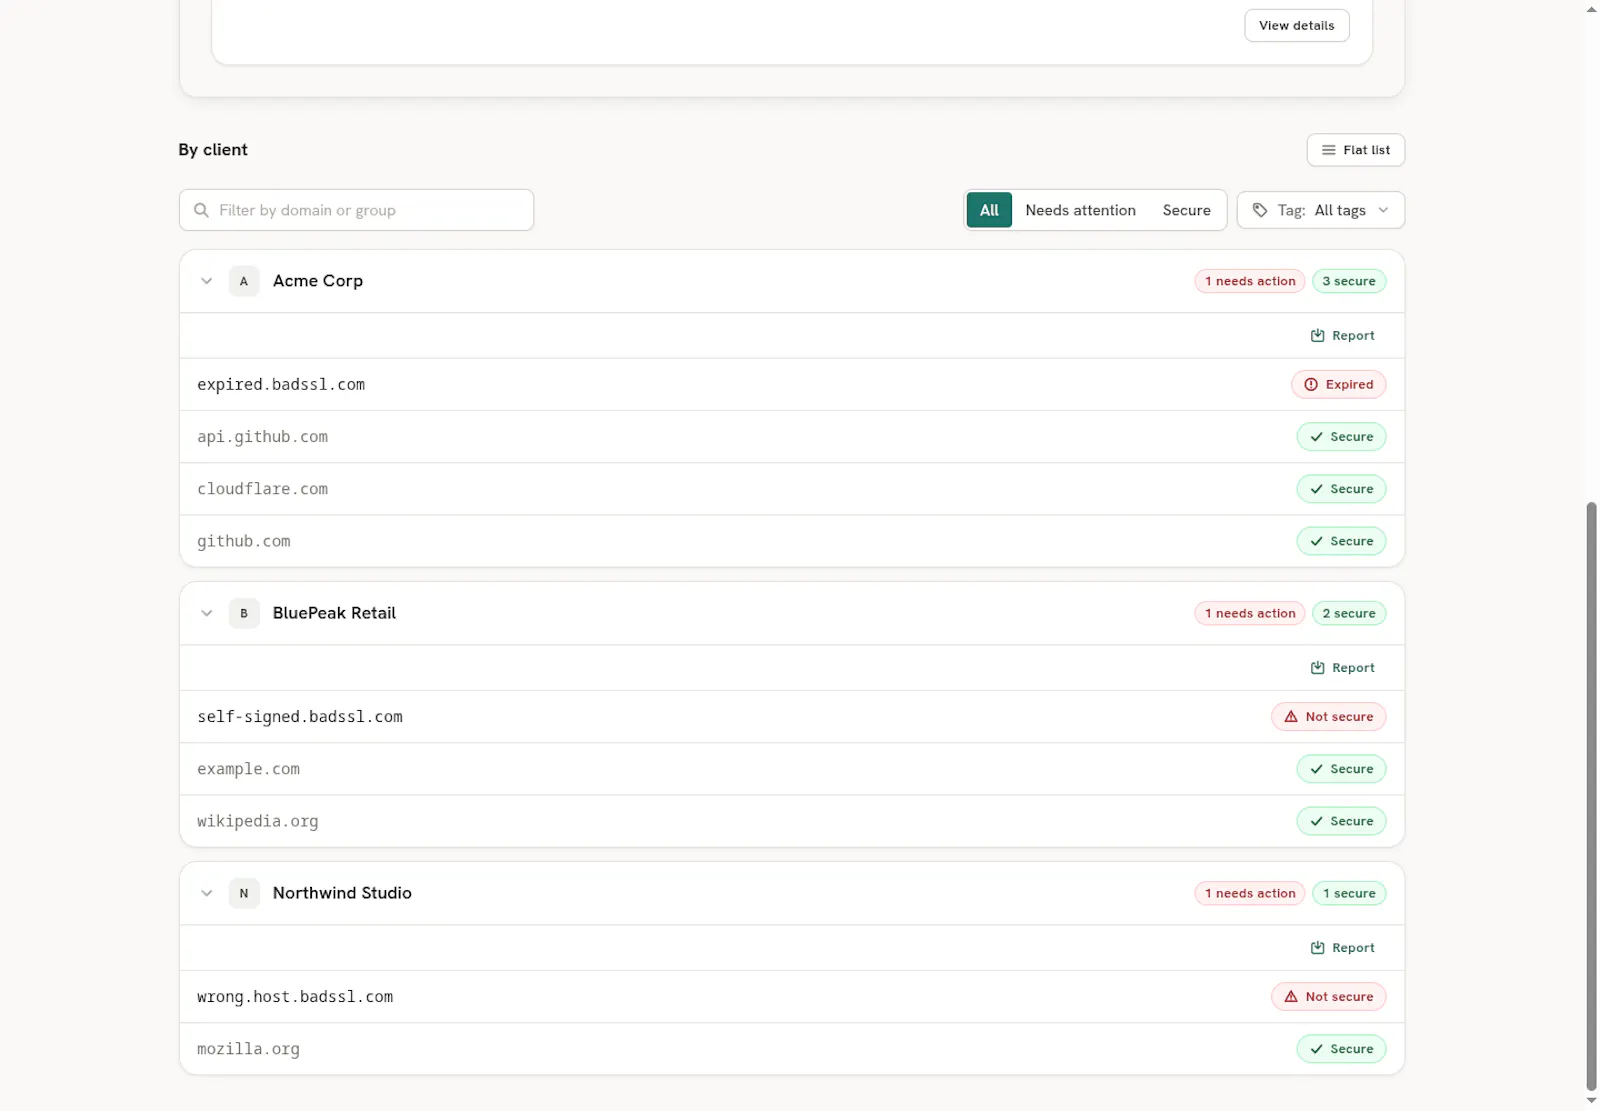Click the Secure badge for wikipedia.org
Viewport: 1600px width, 1111px height.
tap(1340, 821)
